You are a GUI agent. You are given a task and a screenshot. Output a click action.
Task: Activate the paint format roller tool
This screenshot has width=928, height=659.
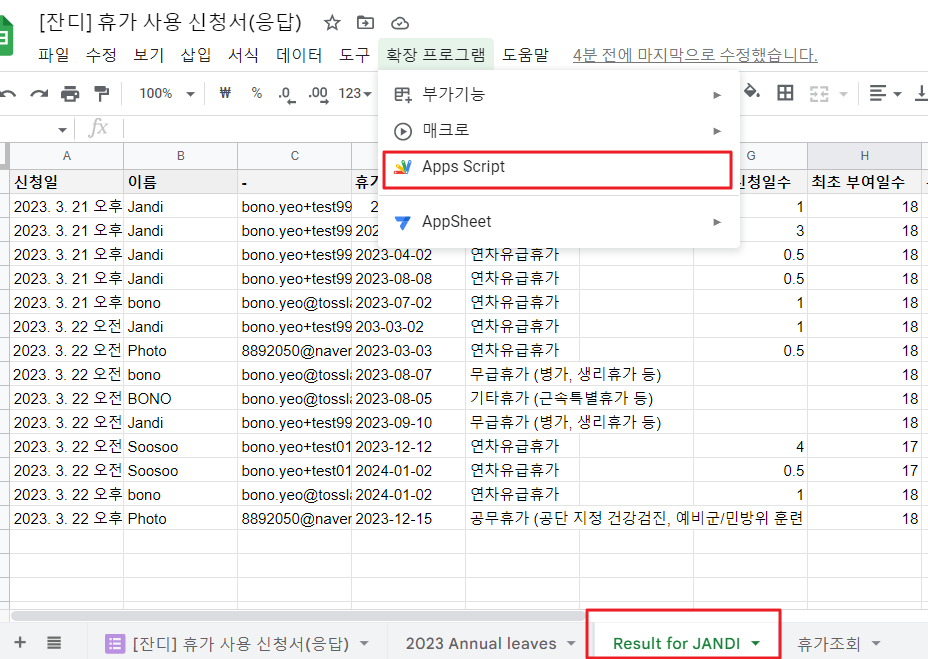click(x=101, y=94)
